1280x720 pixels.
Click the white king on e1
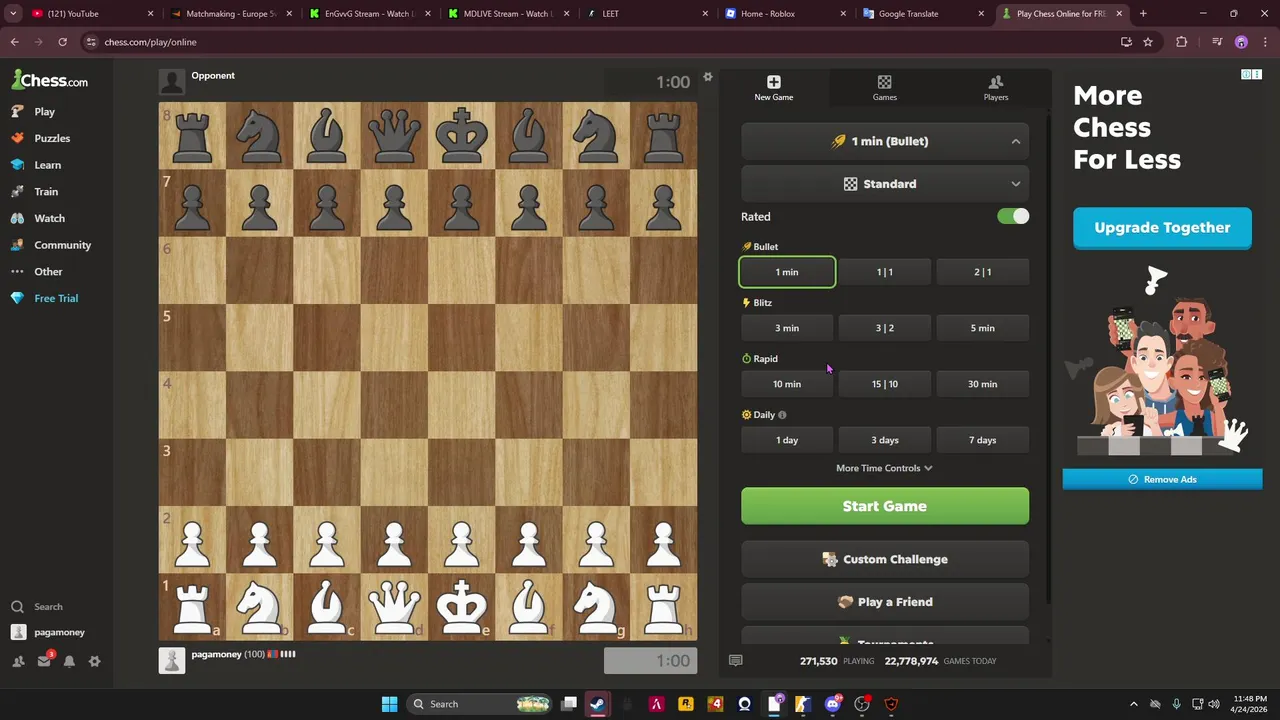(x=462, y=606)
